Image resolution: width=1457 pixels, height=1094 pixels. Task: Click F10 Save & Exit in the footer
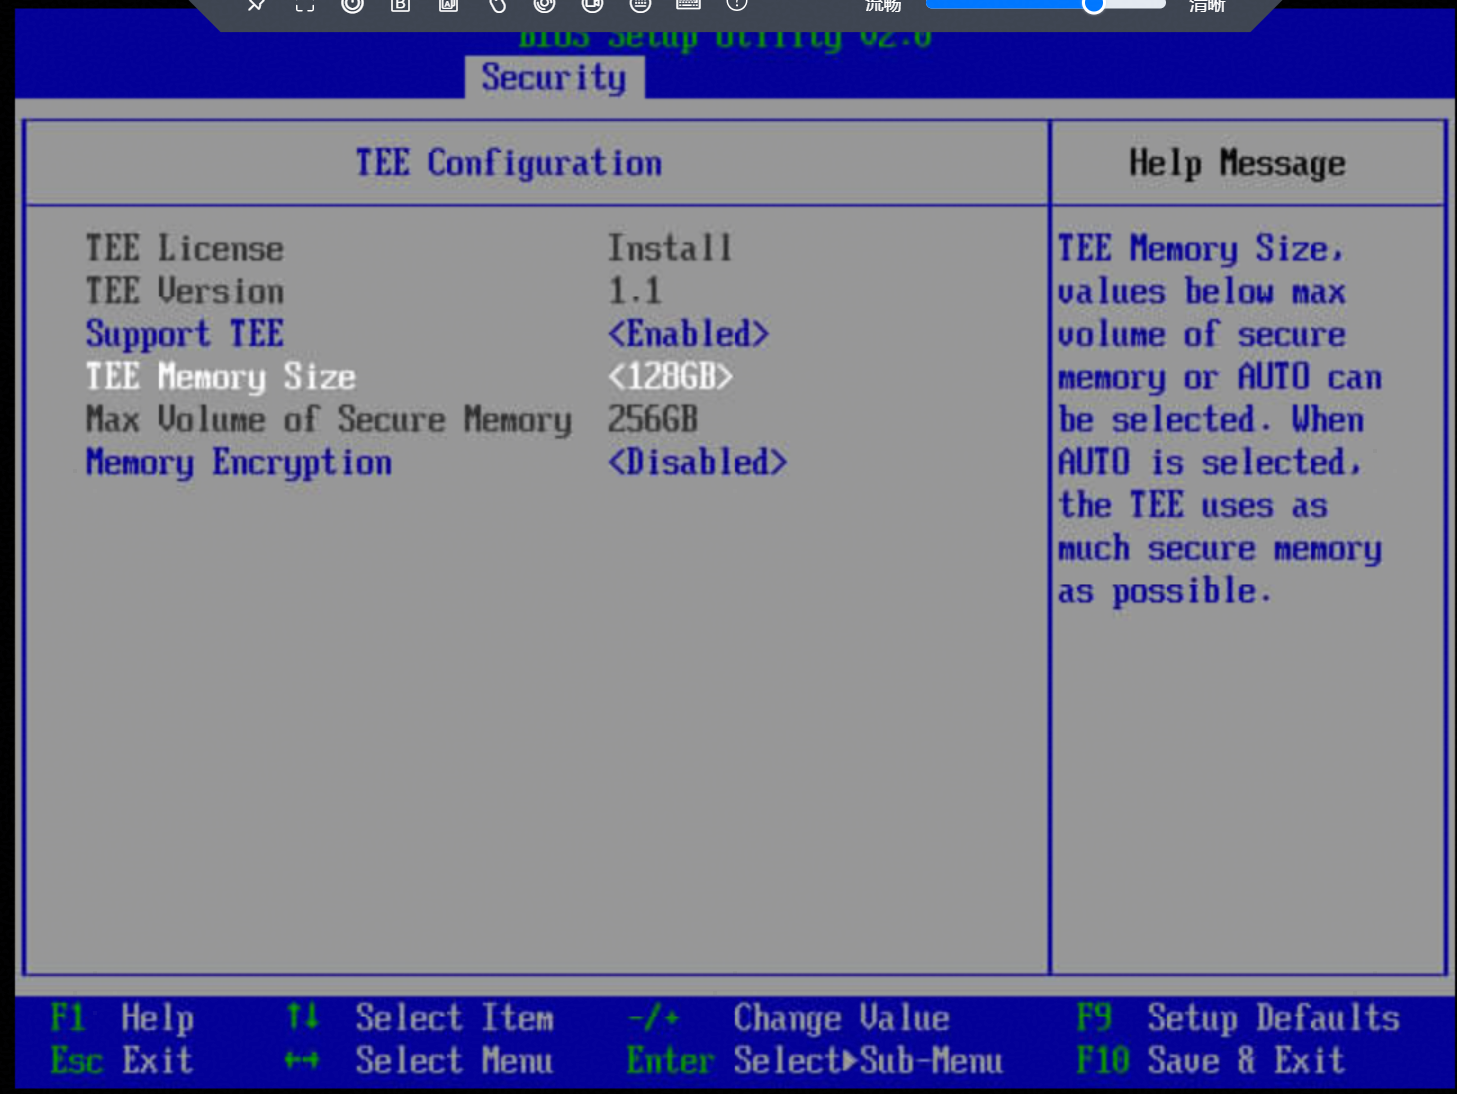click(x=1210, y=1060)
